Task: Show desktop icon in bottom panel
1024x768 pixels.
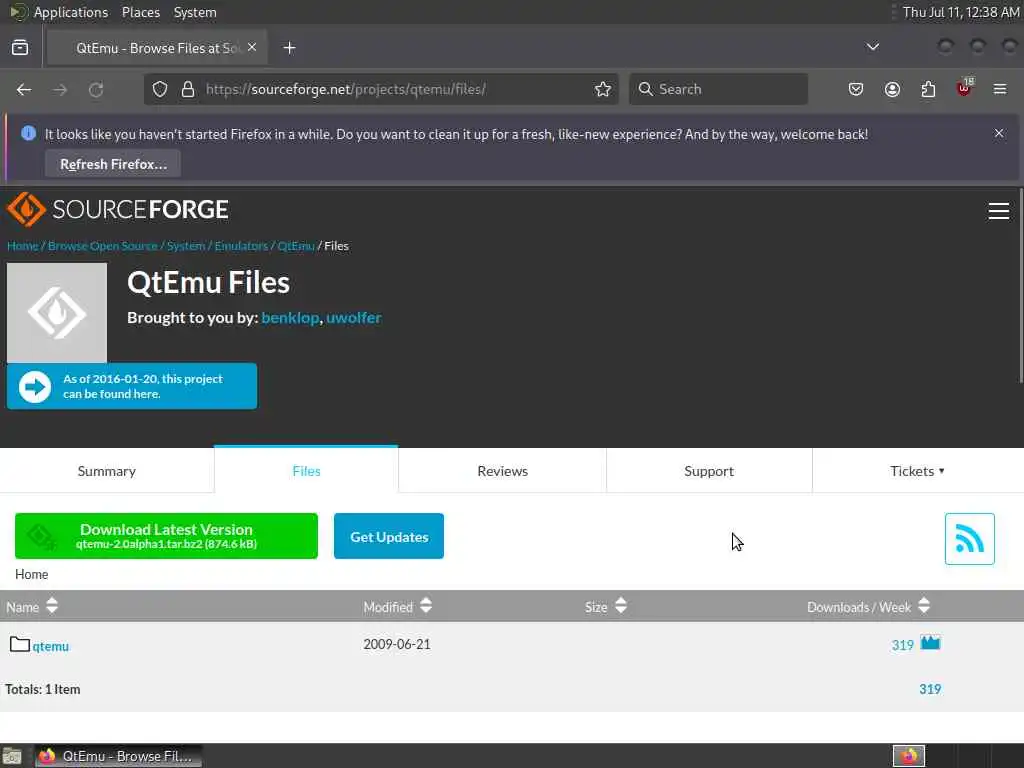Action: coord(12,756)
